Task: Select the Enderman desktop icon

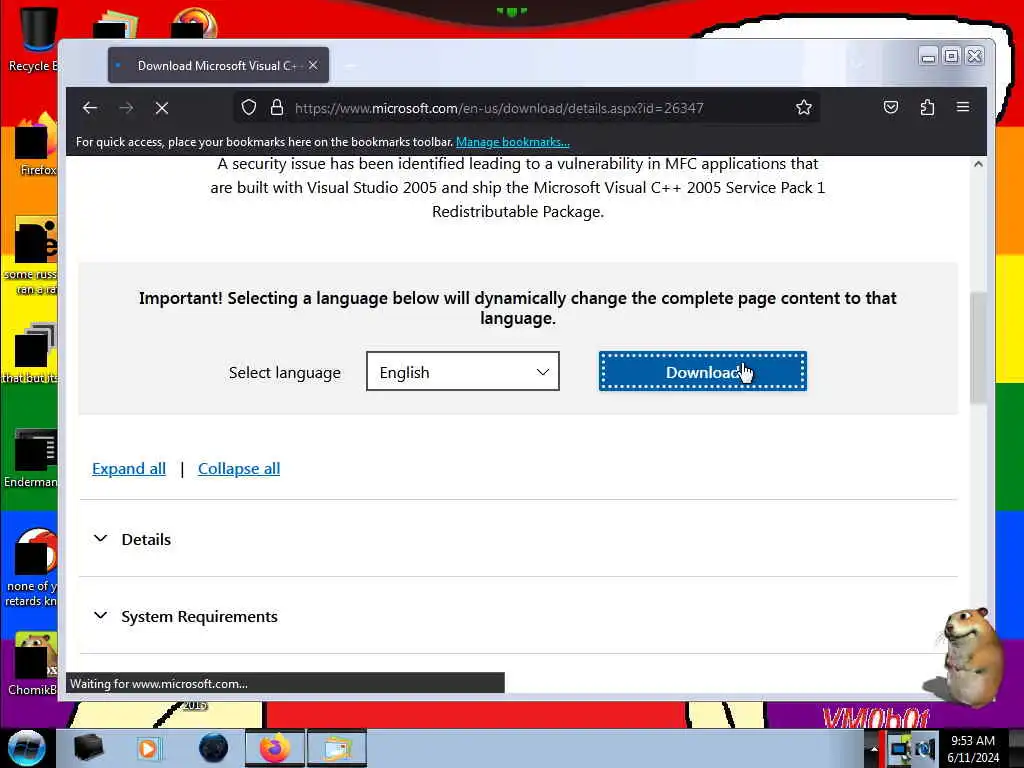Action: pos(31,457)
